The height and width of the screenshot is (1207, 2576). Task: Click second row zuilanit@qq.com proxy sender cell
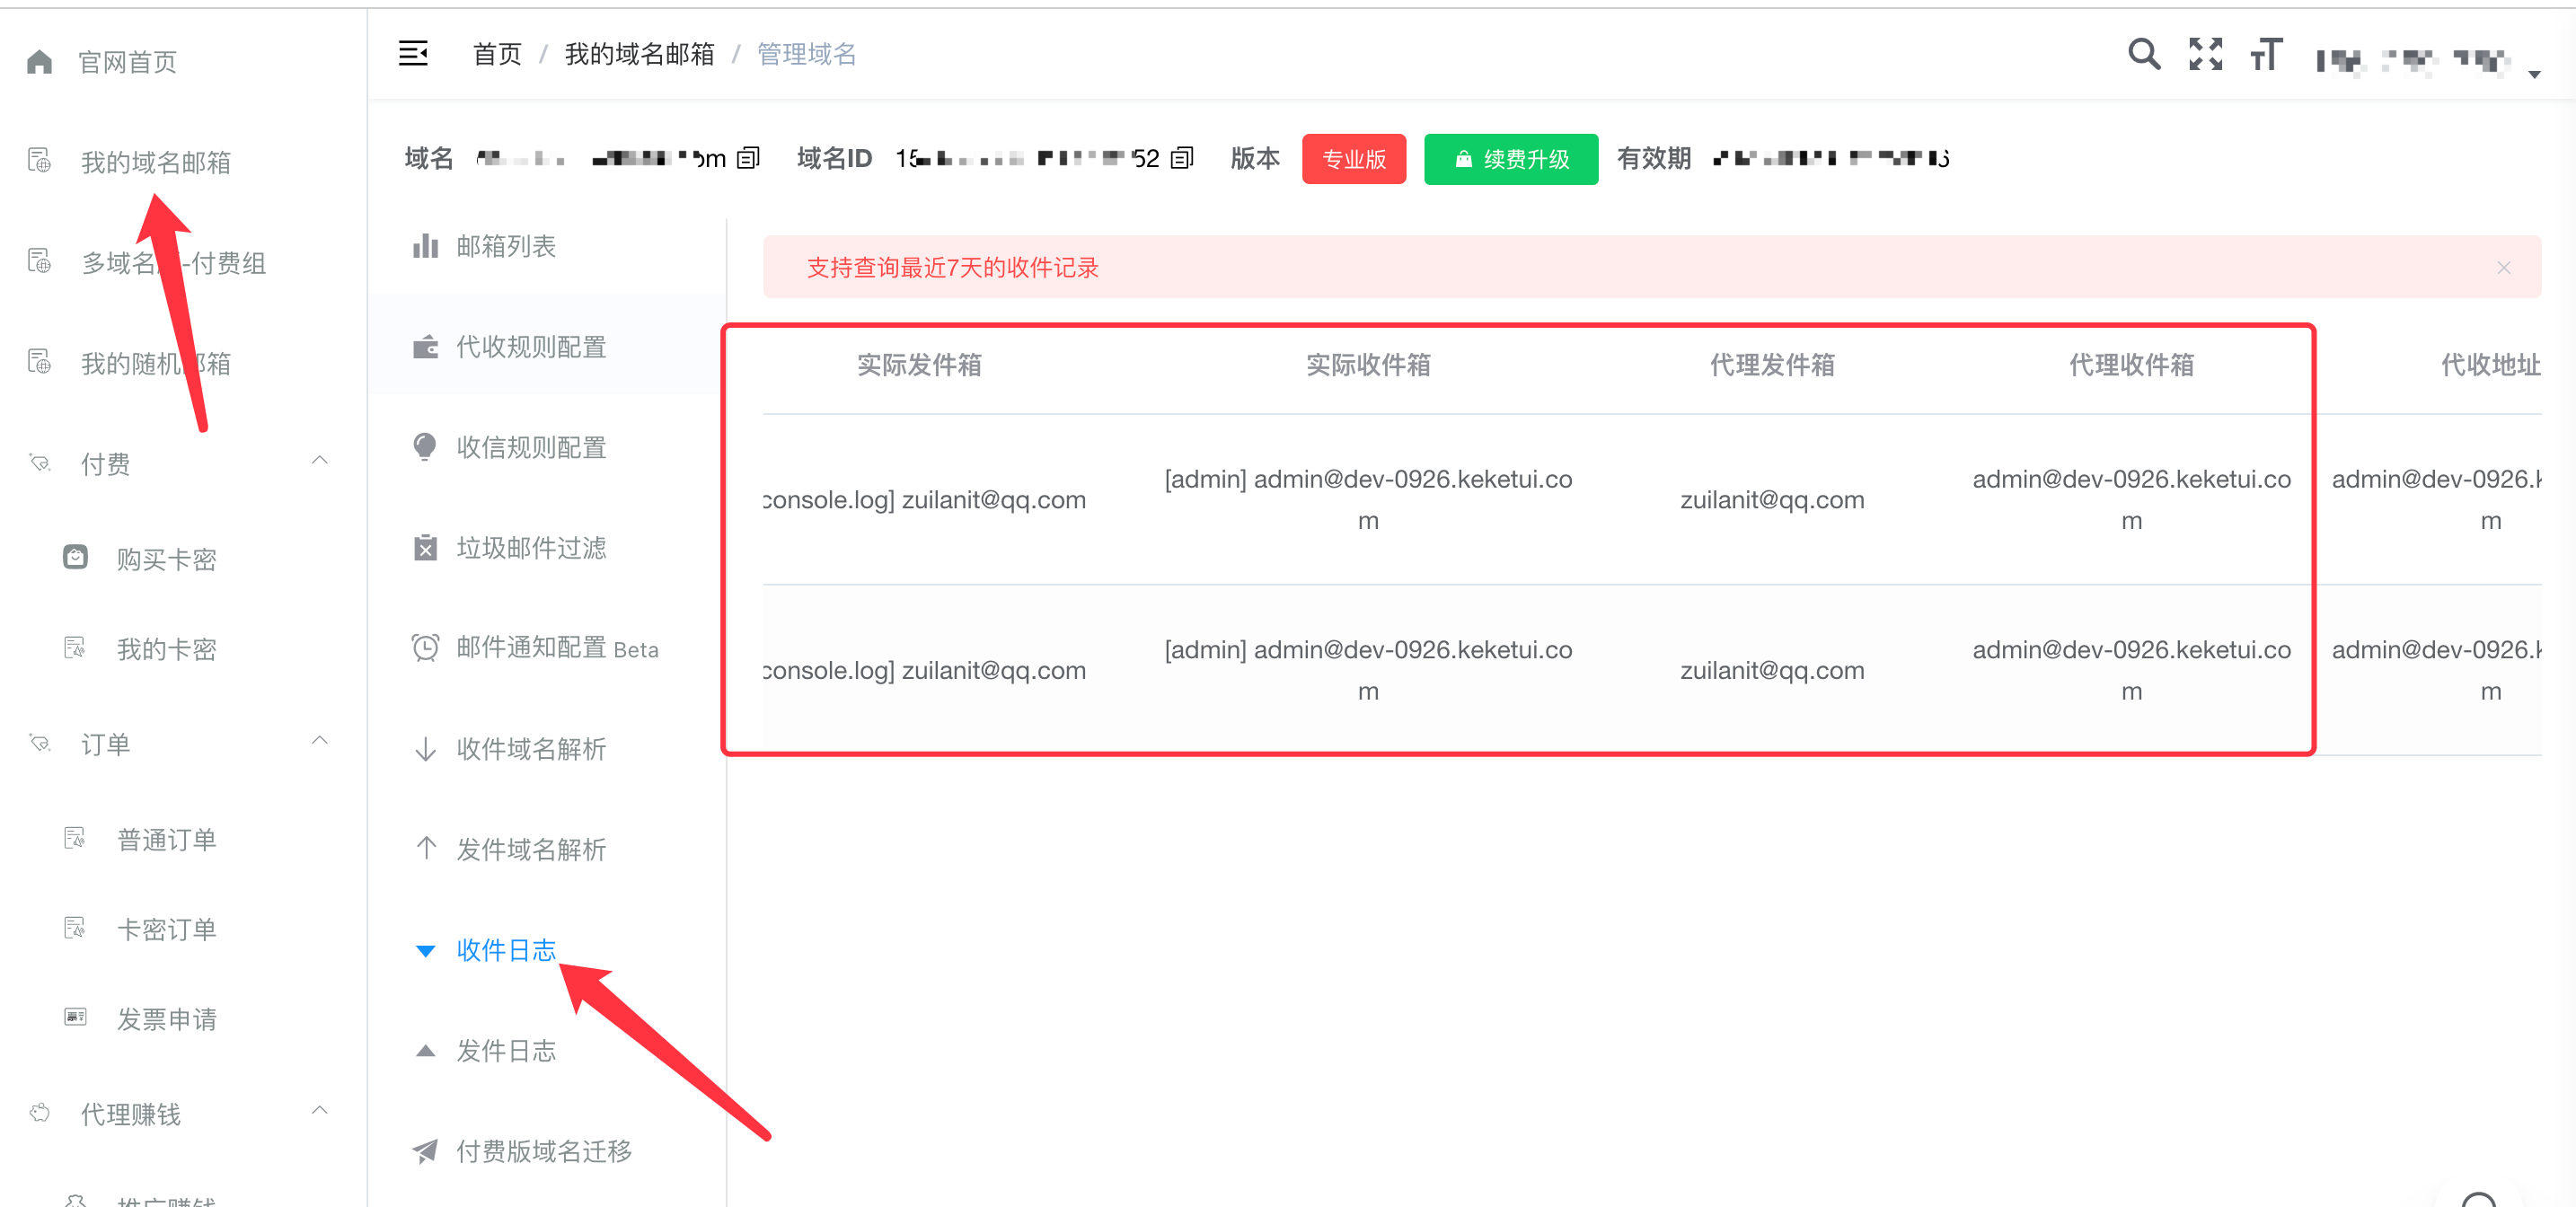pos(1772,670)
